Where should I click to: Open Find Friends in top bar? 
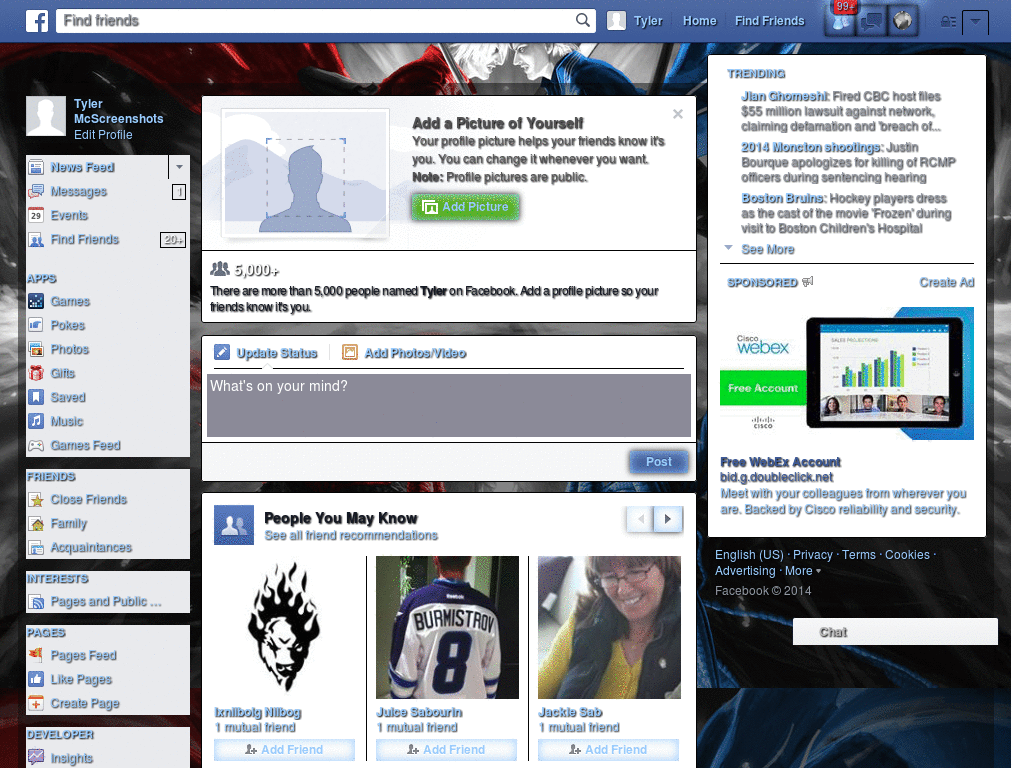(769, 21)
